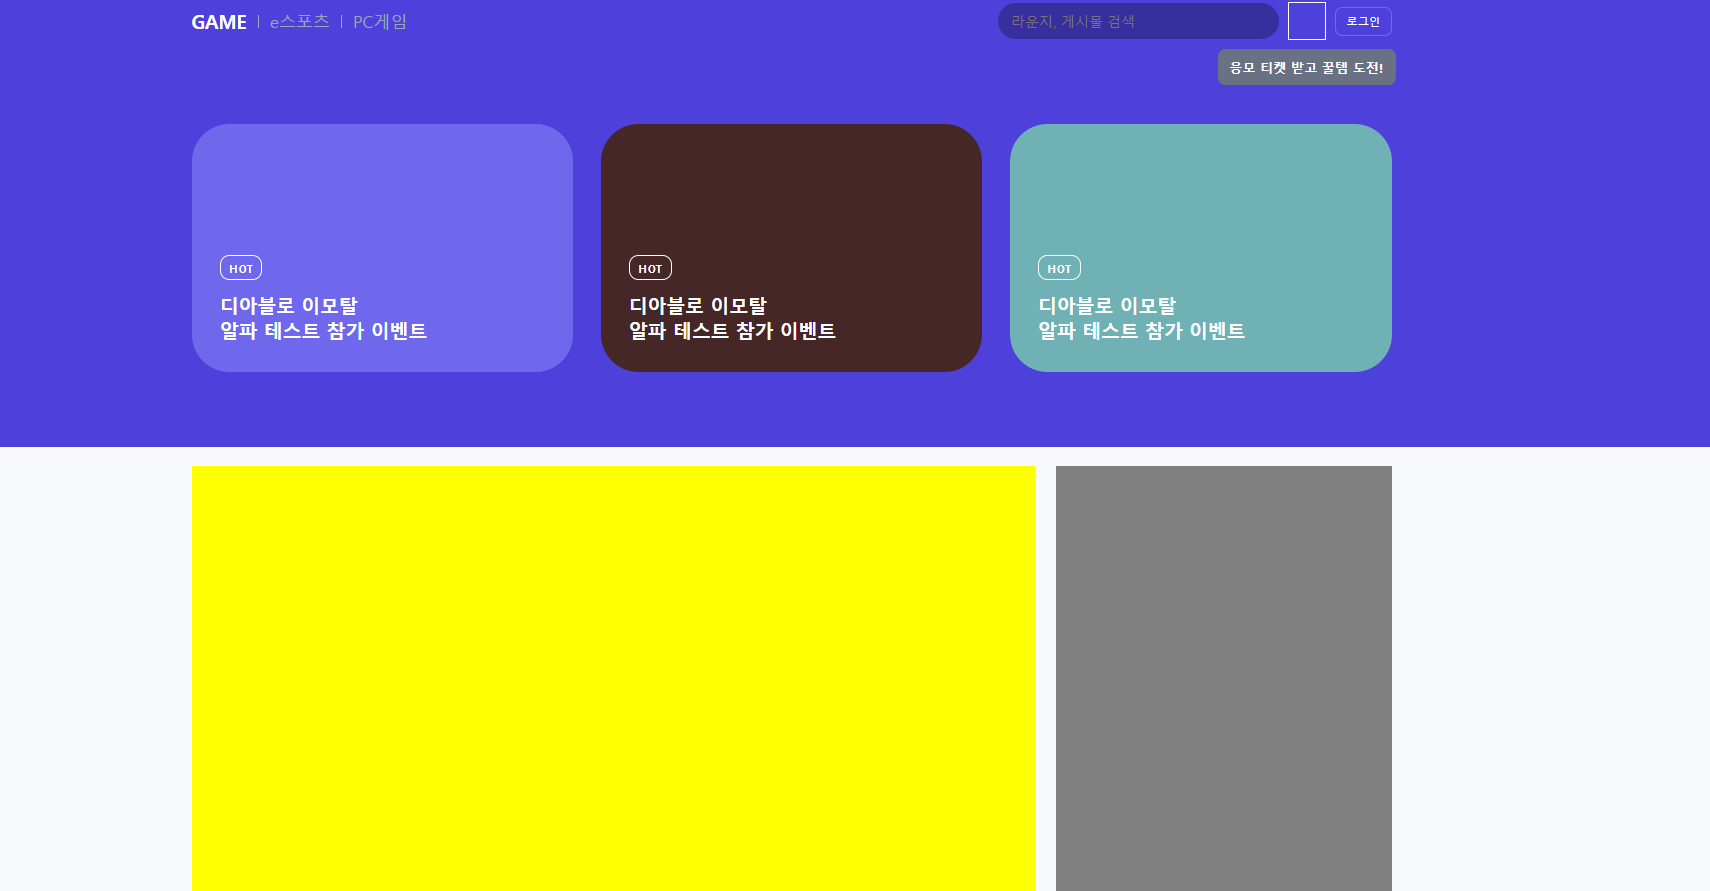Image resolution: width=1710 pixels, height=891 pixels.
Task: Open the teal 디아블로 이모탈 event card
Action: (1201, 248)
